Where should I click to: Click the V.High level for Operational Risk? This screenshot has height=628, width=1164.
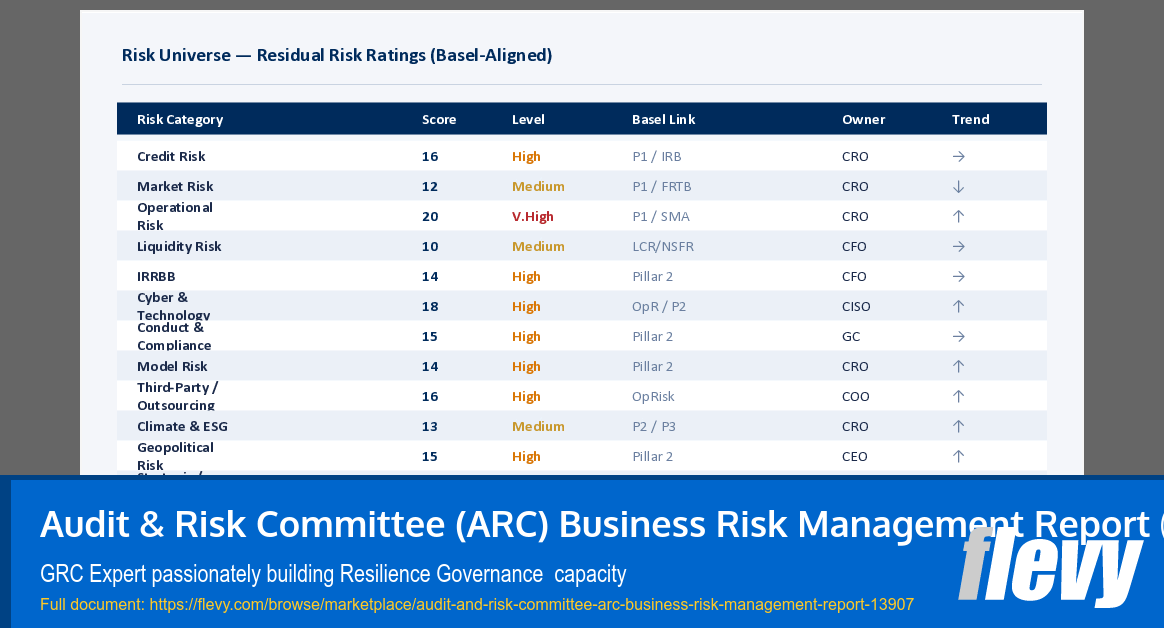[532, 217]
